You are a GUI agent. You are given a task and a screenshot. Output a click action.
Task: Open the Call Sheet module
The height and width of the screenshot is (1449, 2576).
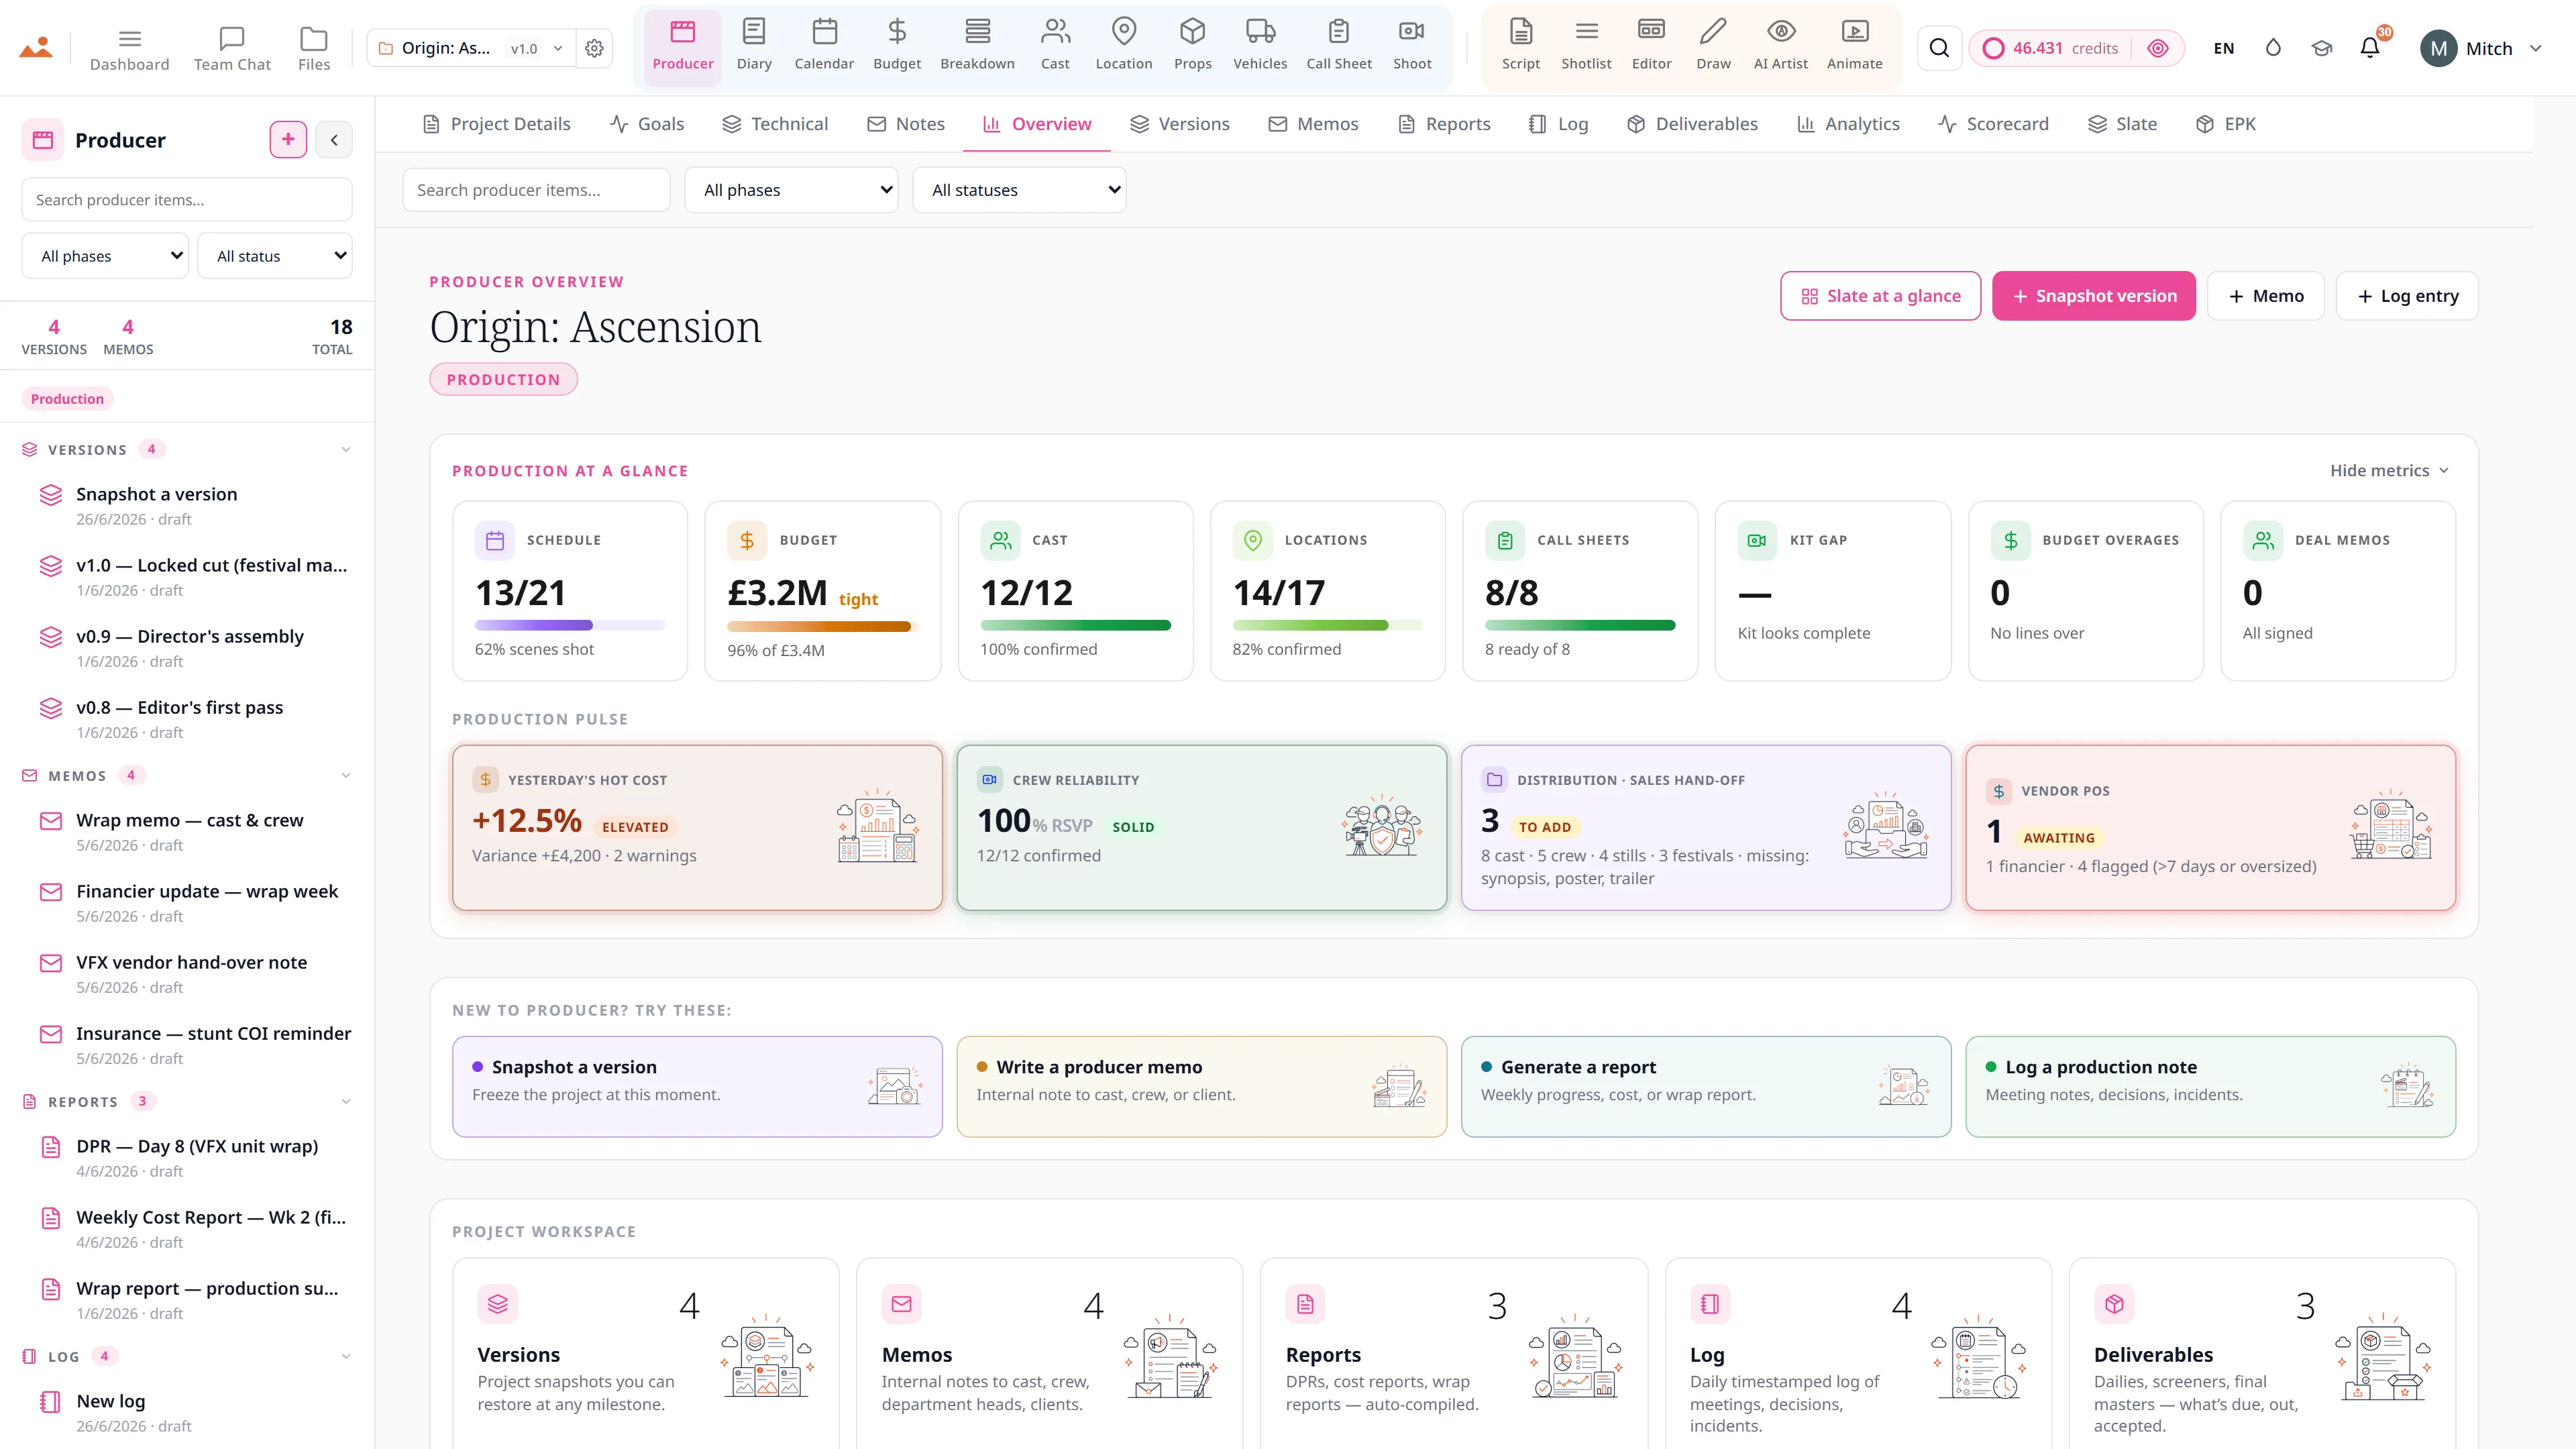point(1339,46)
